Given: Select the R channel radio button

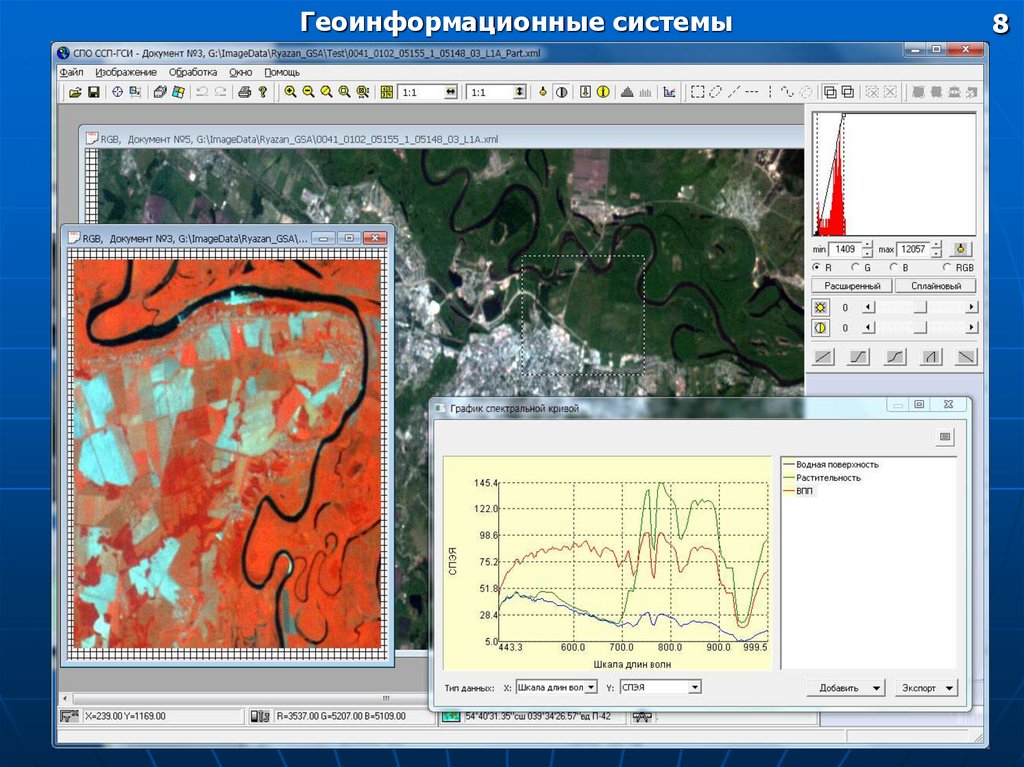Looking at the screenshot, I should click(817, 268).
